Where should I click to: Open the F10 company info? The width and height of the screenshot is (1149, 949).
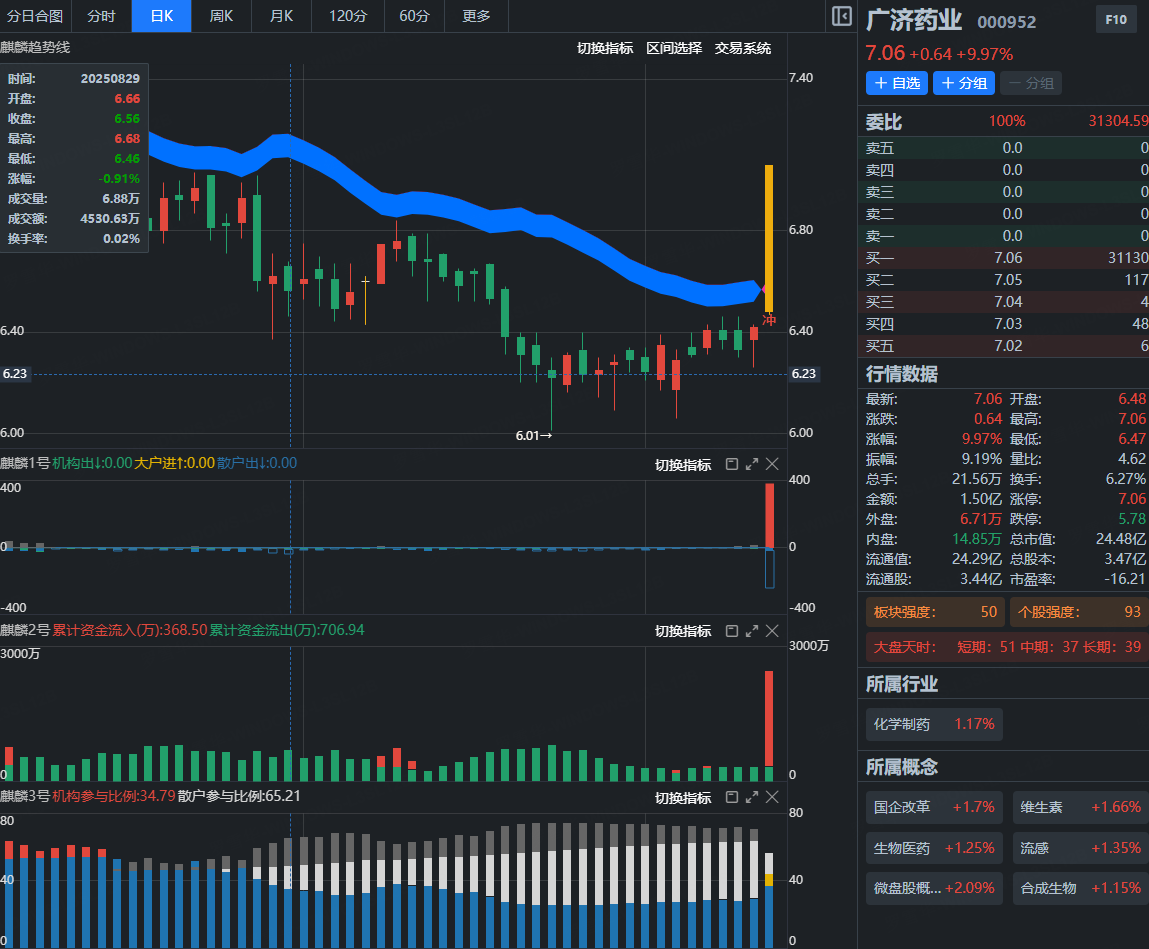(x=1116, y=19)
